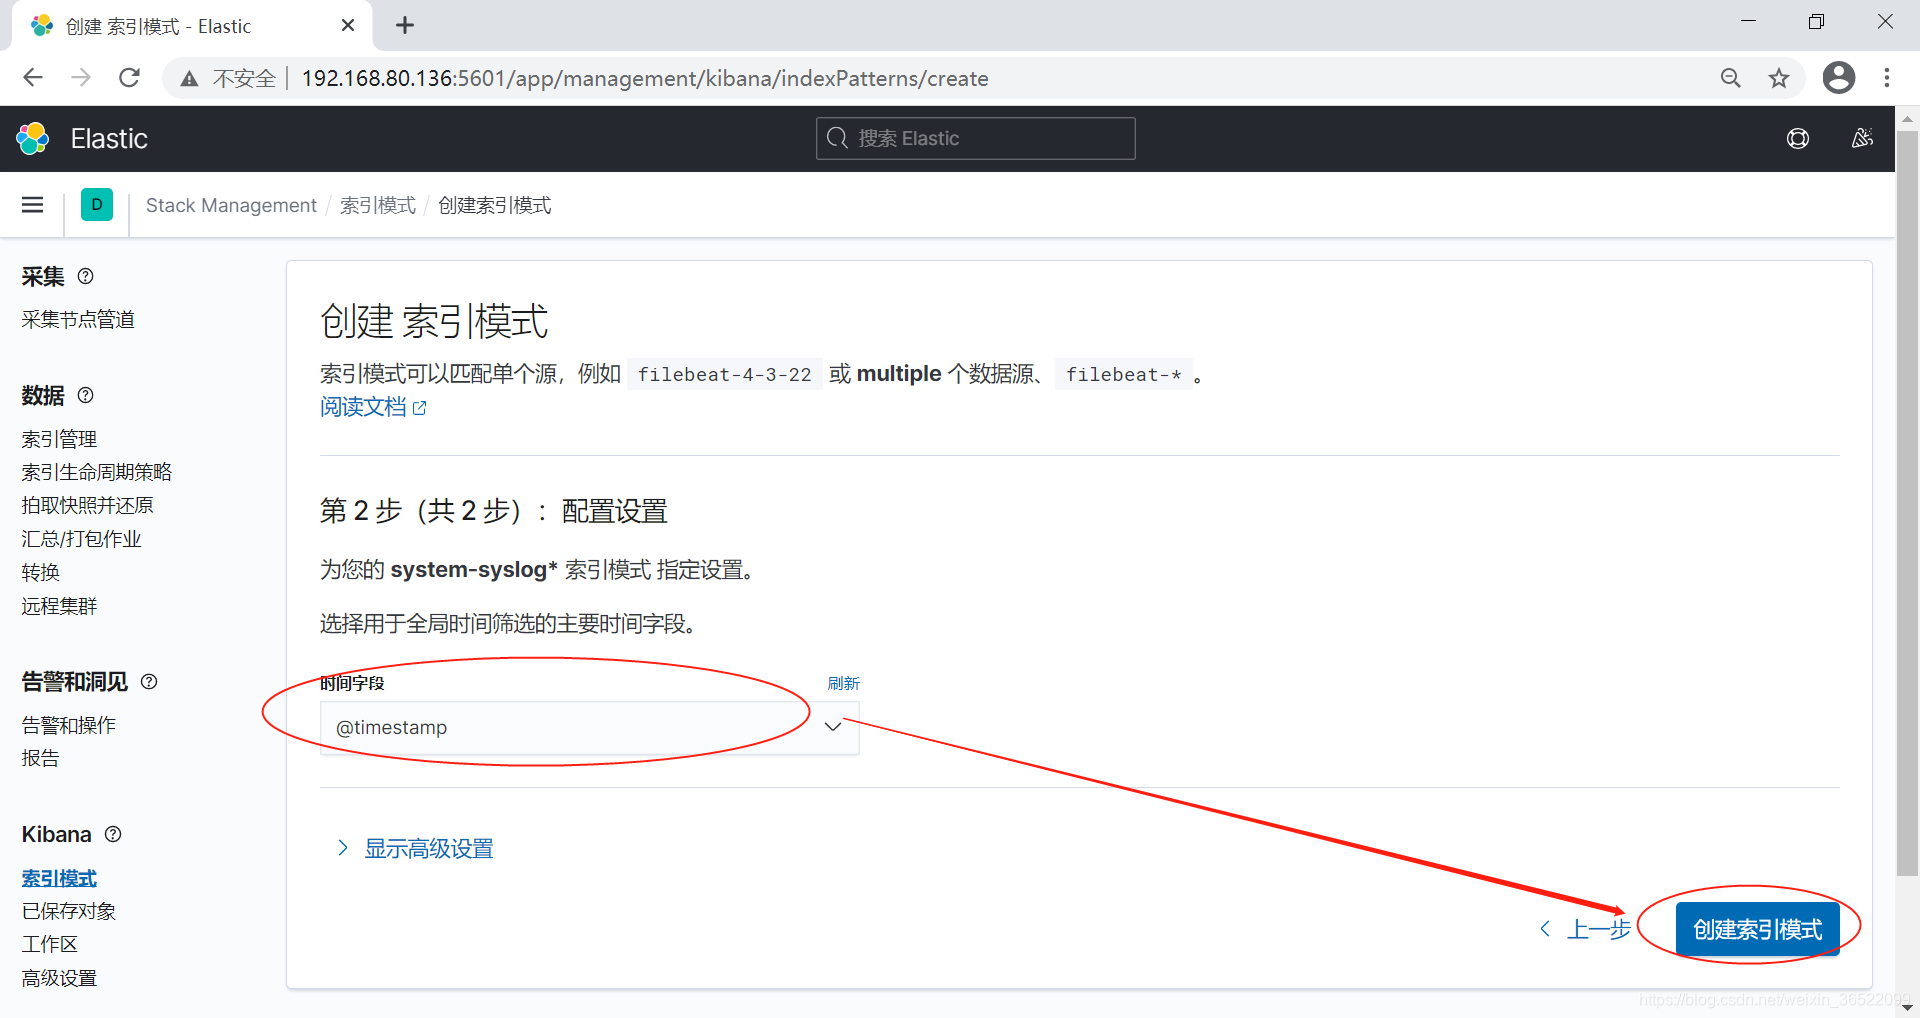The width and height of the screenshot is (1920, 1018).
Task: Open the help menu lifebuoy icon
Action: (1798, 139)
